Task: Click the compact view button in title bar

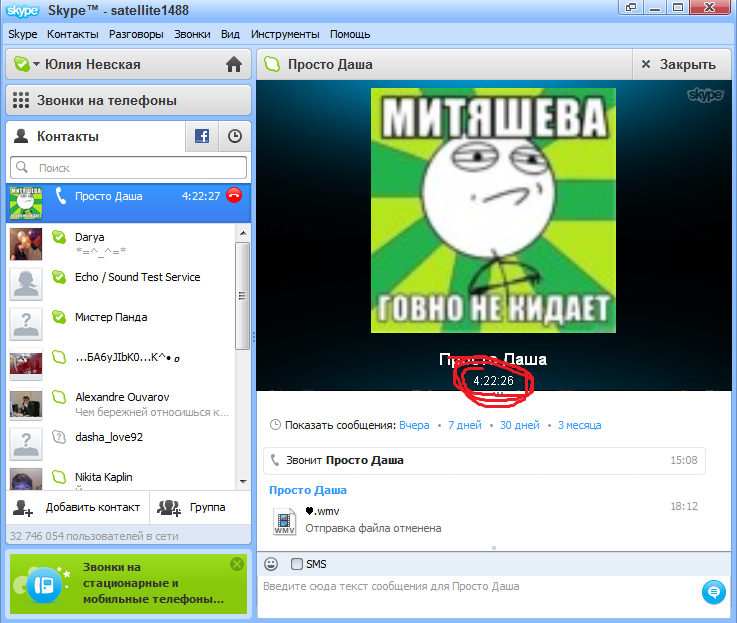Action: 631,8
